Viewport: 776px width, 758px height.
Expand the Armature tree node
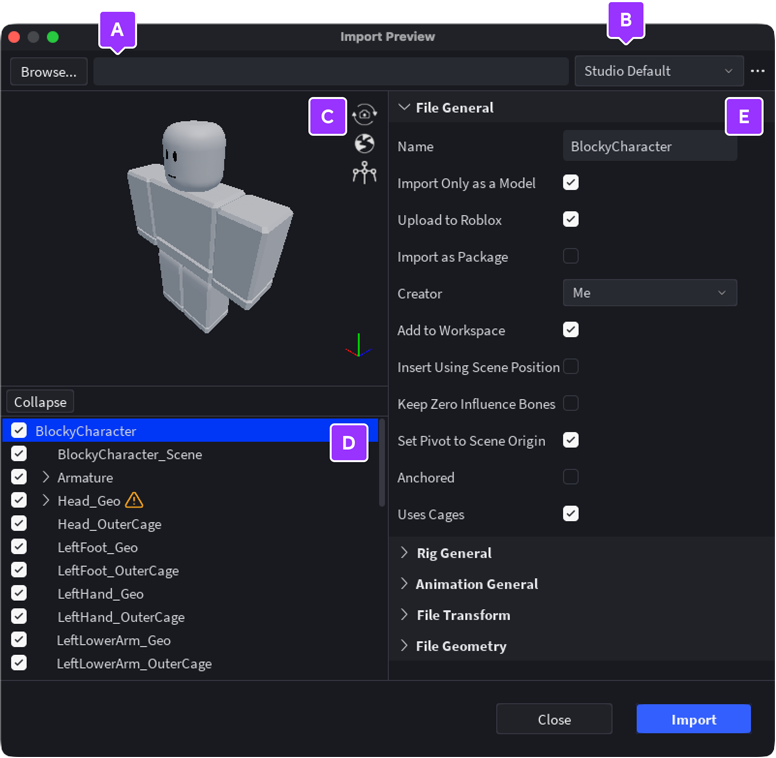tap(46, 477)
